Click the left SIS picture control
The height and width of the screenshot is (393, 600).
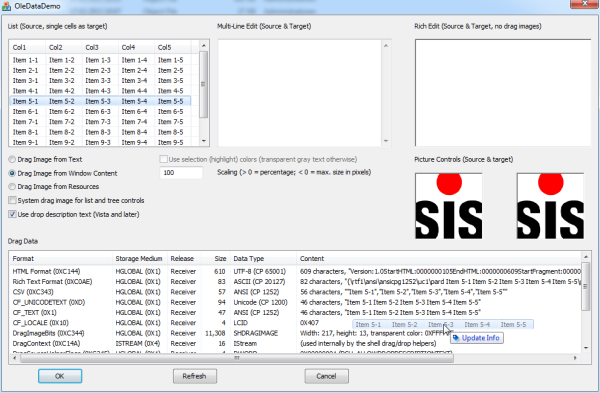448,206
